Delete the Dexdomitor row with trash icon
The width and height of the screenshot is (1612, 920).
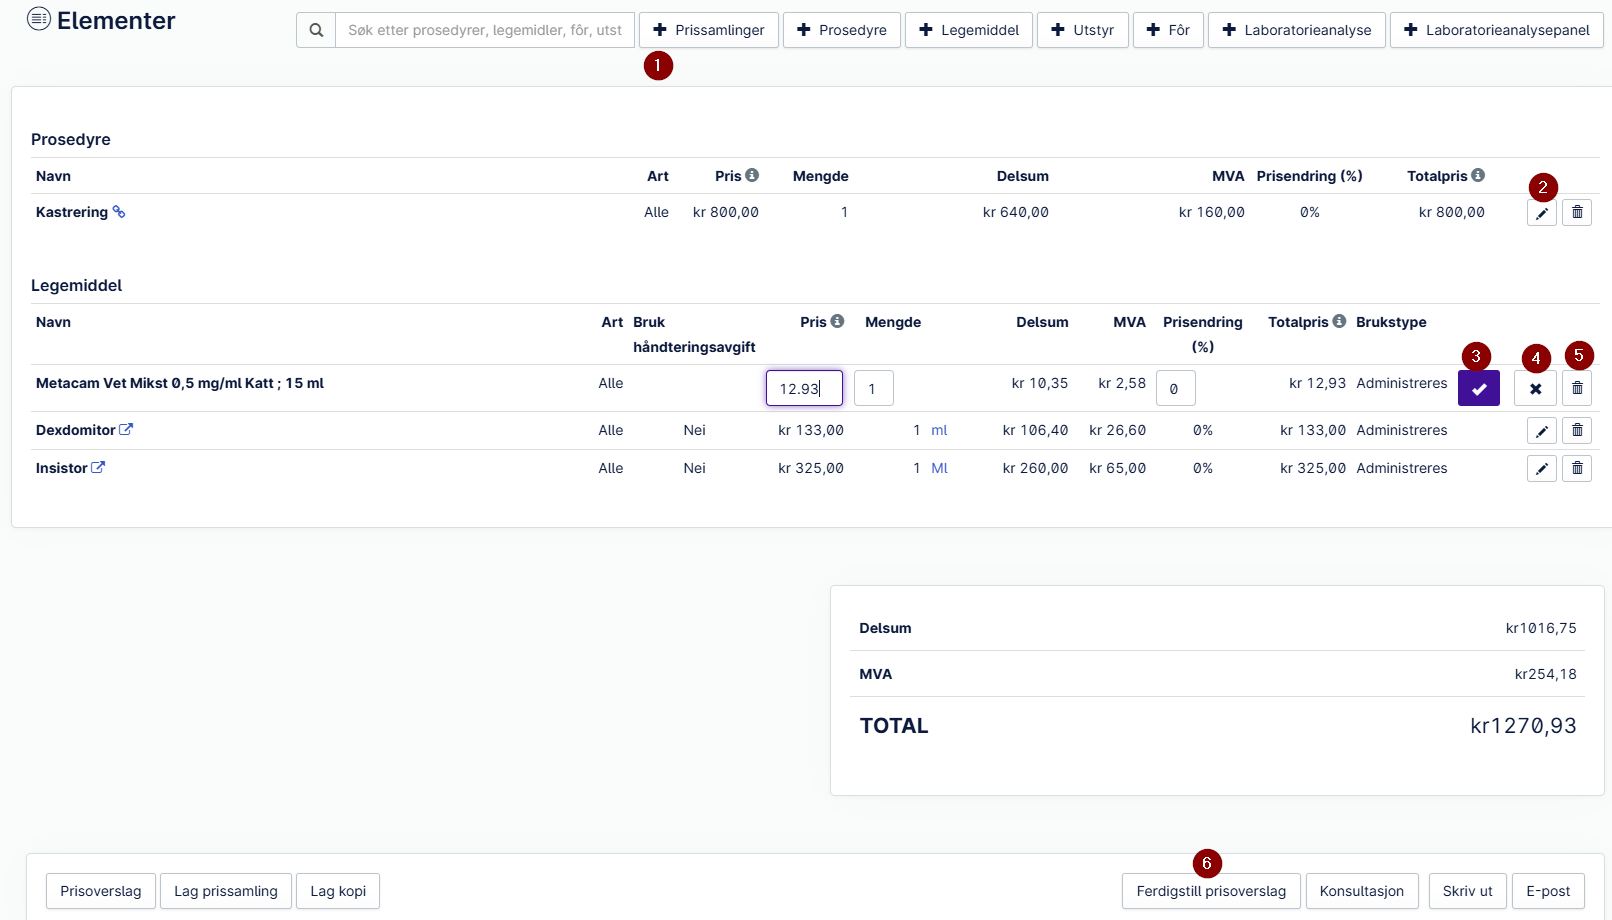click(x=1577, y=431)
